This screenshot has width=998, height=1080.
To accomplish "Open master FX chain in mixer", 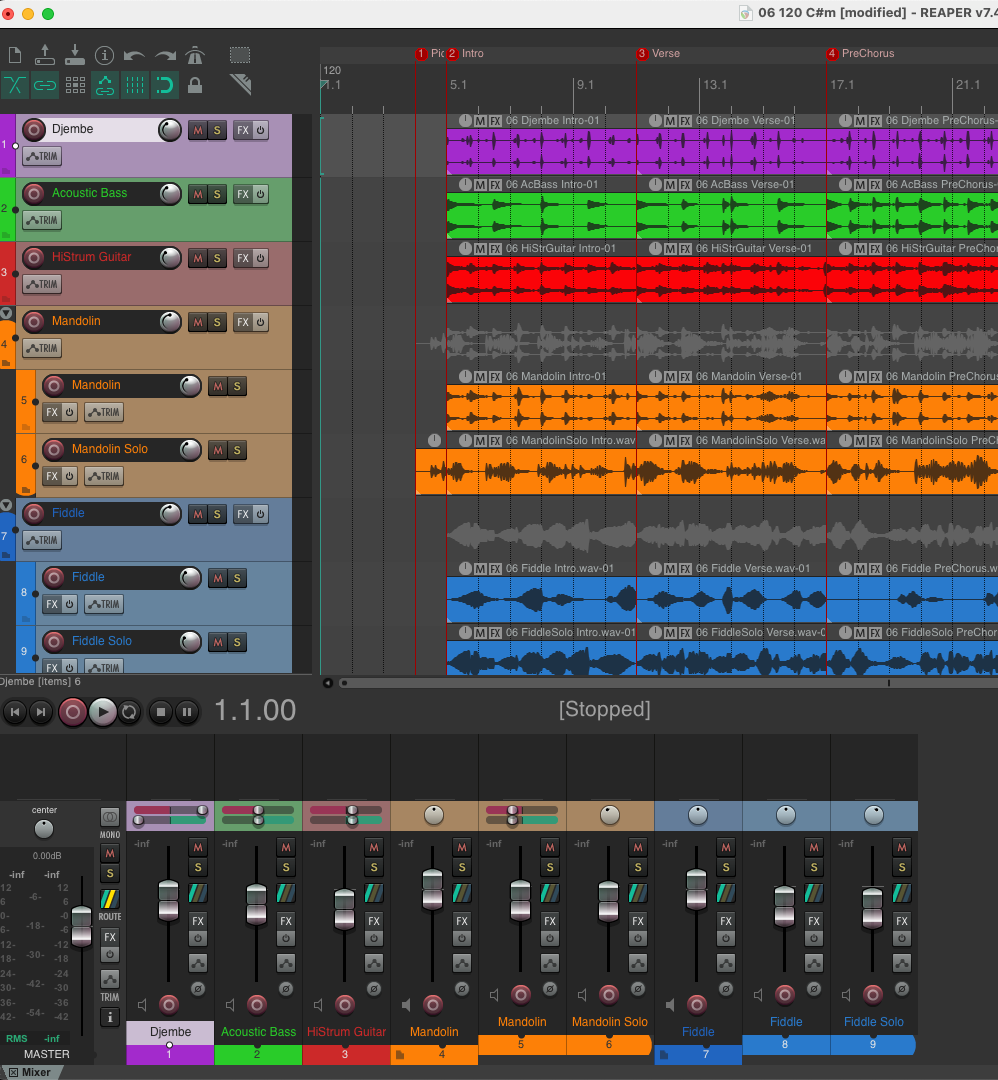I will click(x=110, y=937).
